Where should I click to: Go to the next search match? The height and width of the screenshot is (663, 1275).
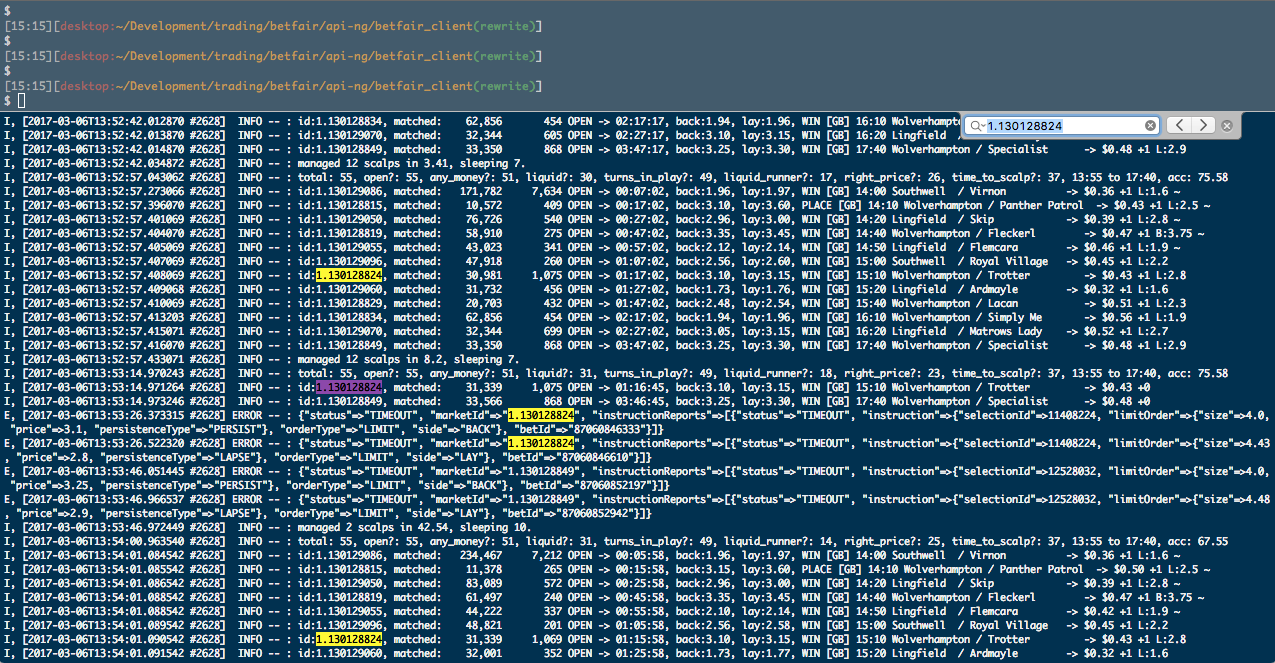pos(1203,126)
